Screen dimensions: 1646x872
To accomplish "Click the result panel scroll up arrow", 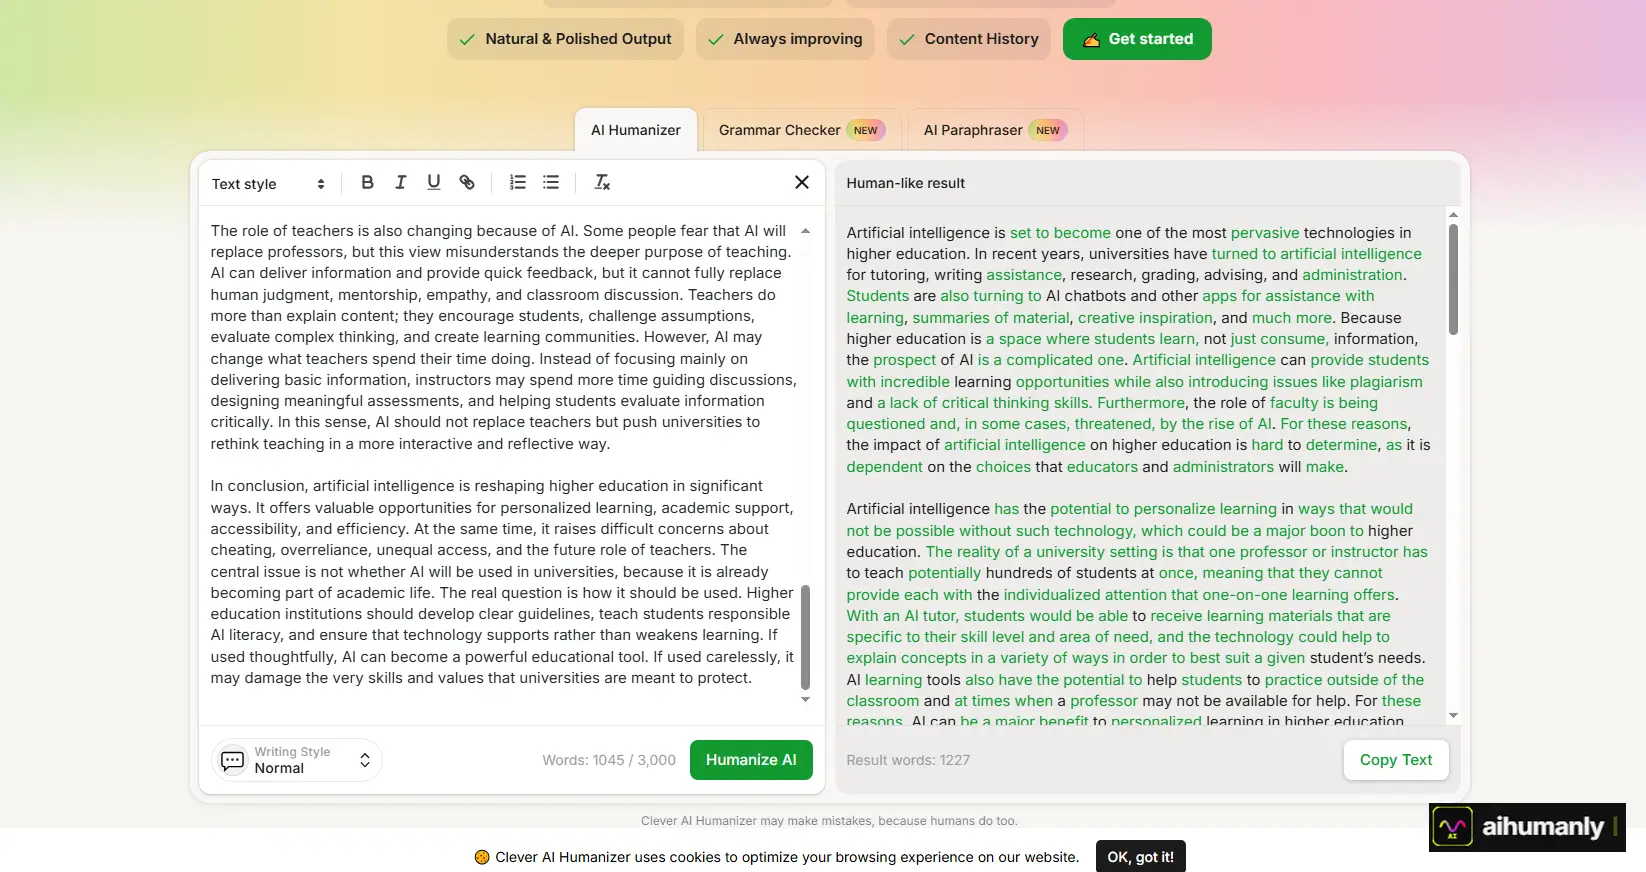I will click(1453, 215).
